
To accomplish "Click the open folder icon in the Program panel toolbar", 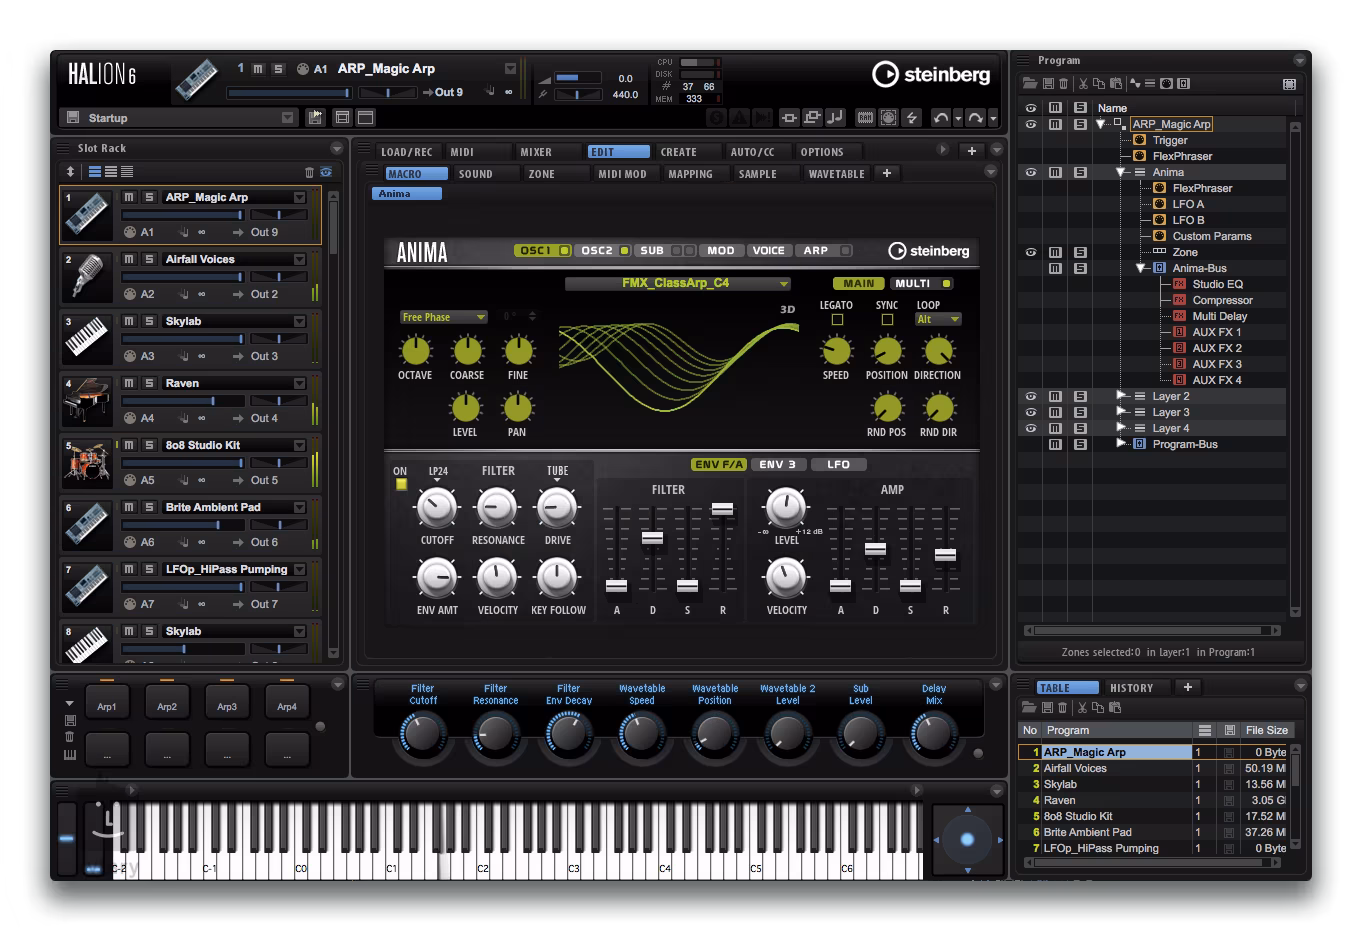I will coord(1028,84).
